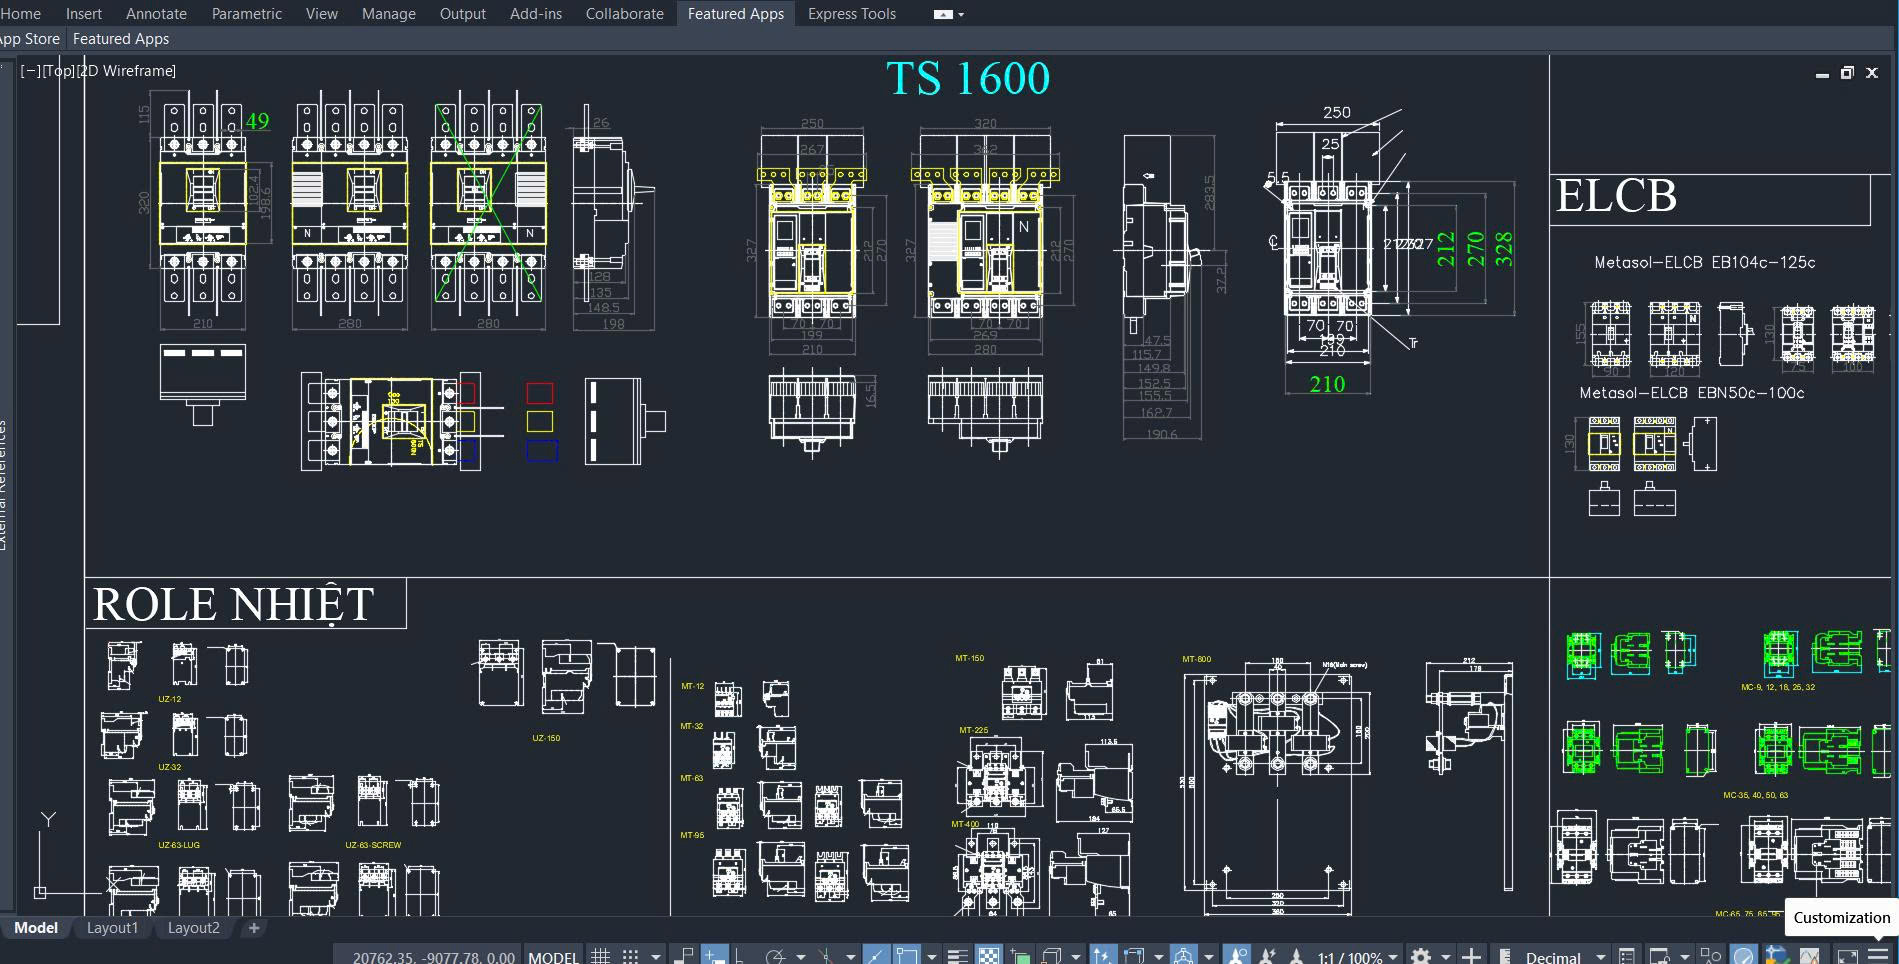Toggle Snap mode dotted grid icon
Screen dimensions: 1899x964
click(630, 956)
